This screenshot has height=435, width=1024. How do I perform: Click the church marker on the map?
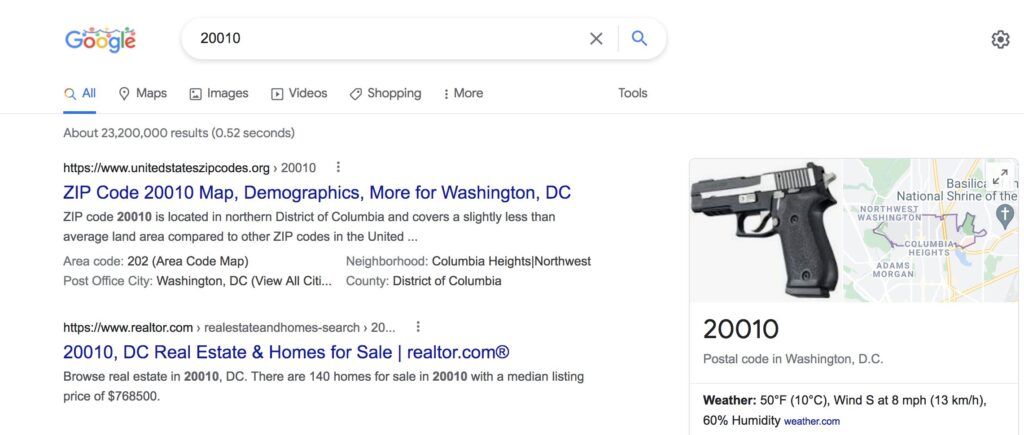[x=1006, y=216]
